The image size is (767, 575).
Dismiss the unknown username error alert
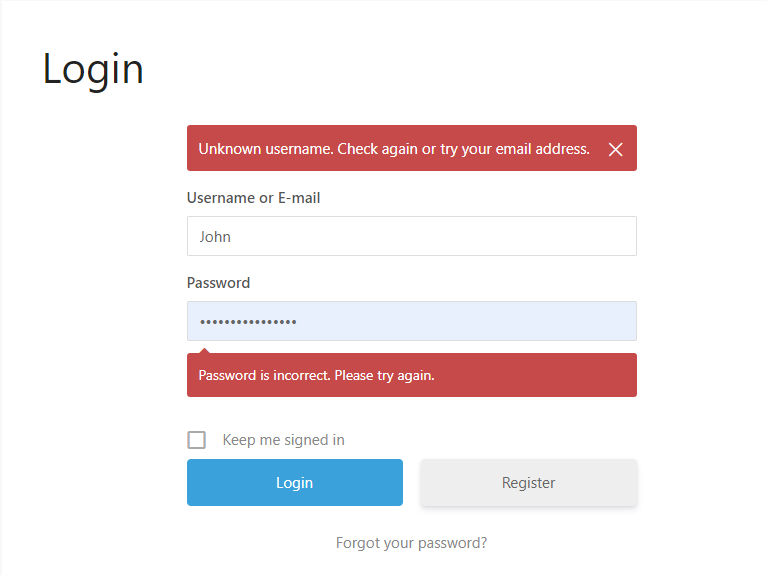616,149
